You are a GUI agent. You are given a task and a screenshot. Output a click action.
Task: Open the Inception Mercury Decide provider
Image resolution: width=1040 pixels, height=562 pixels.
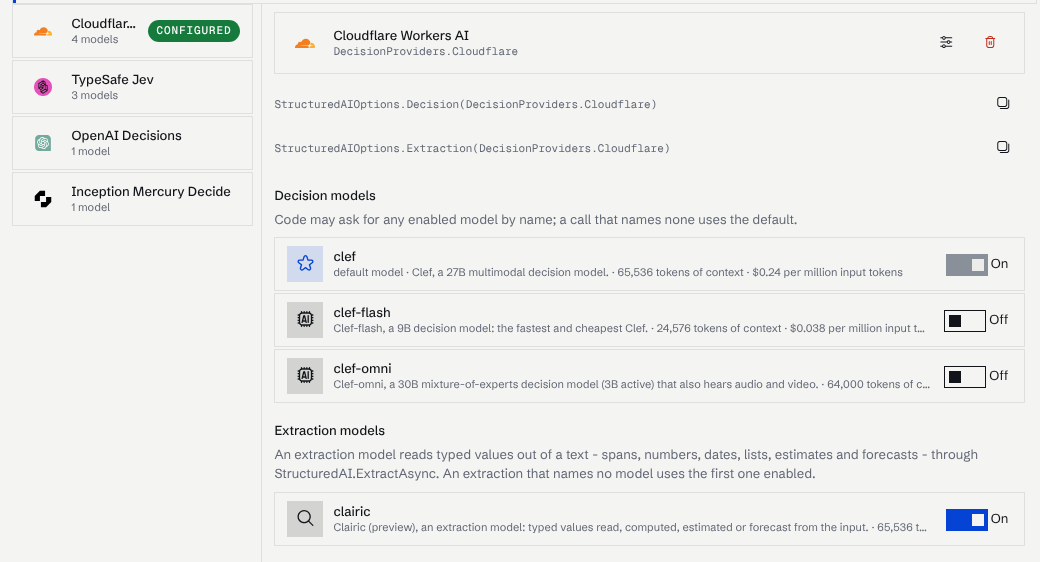pos(133,199)
